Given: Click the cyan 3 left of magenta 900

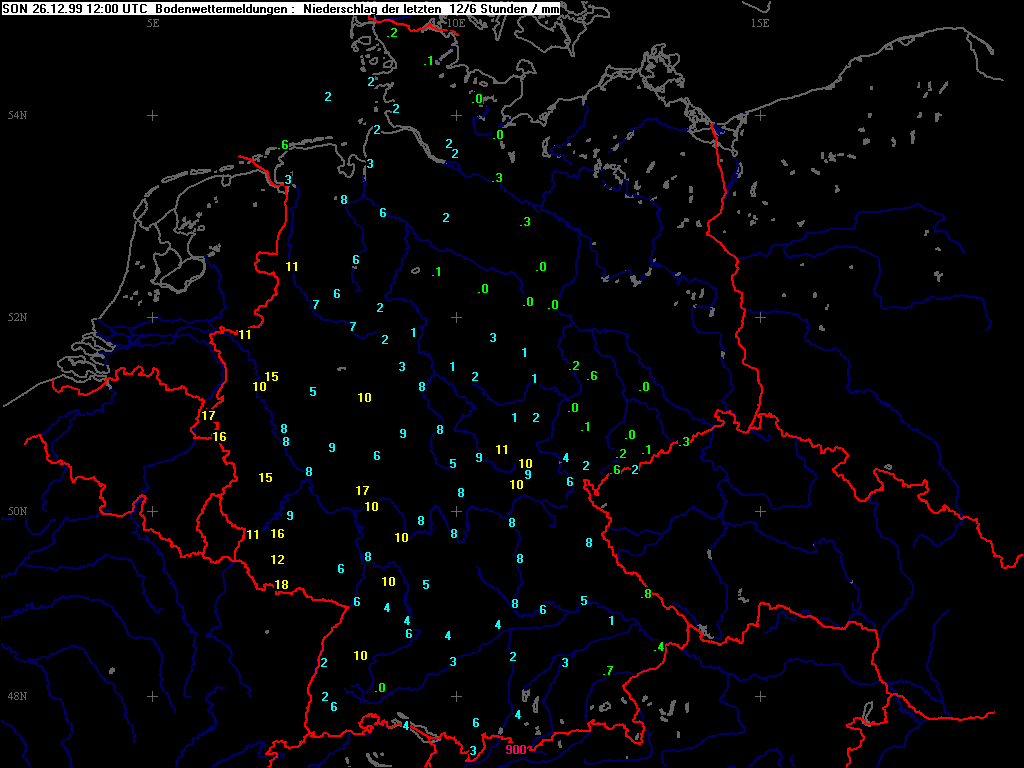Looking at the screenshot, I should pos(473,751).
